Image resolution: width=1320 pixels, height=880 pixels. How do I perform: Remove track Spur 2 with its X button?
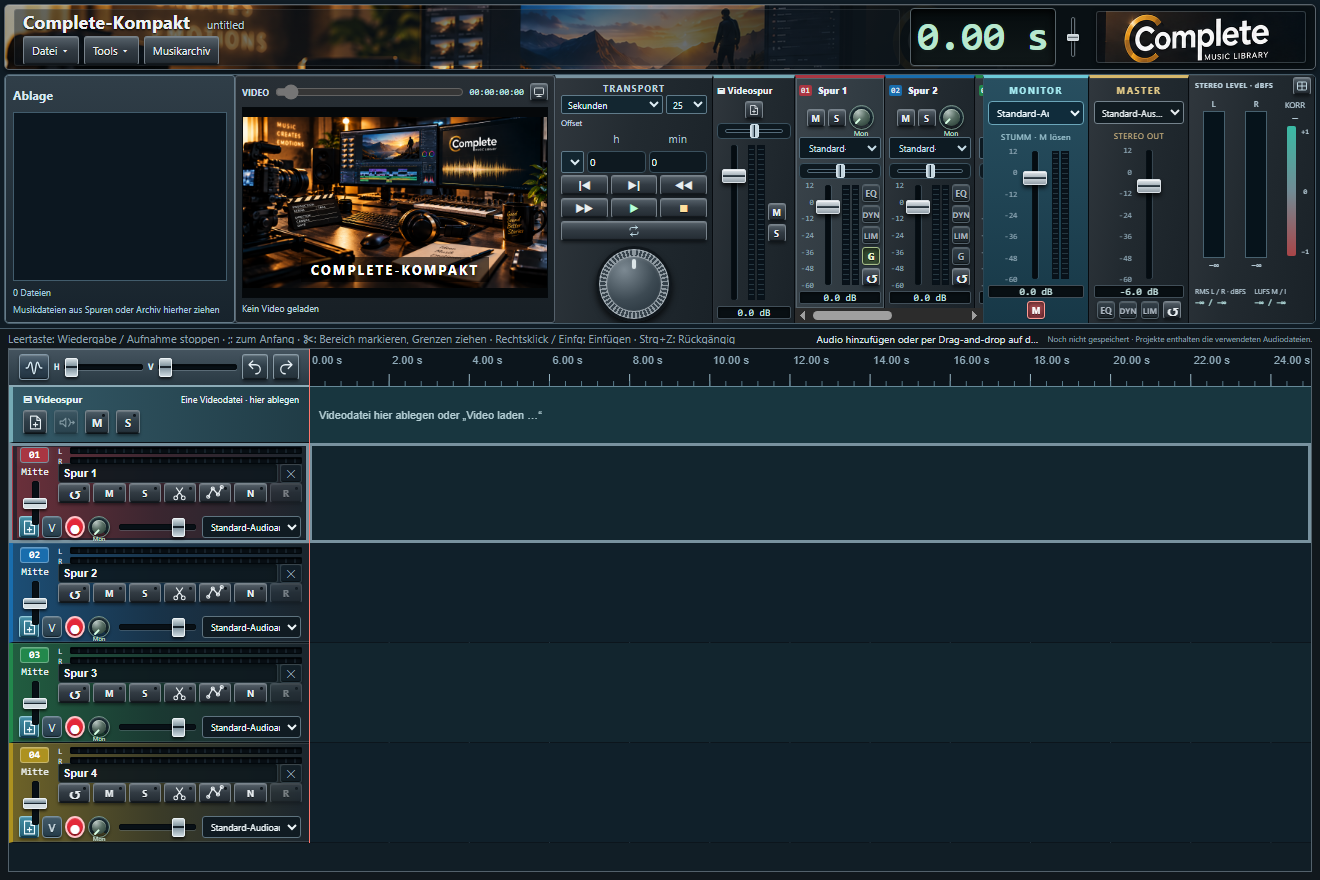[291, 574]
